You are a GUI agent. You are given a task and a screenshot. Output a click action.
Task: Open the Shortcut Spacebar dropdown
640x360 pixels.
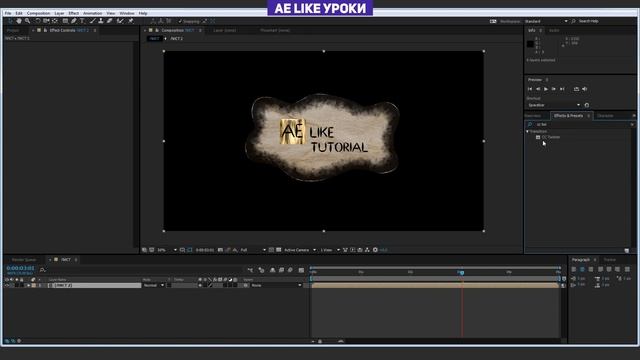click(x=553, y=105)
